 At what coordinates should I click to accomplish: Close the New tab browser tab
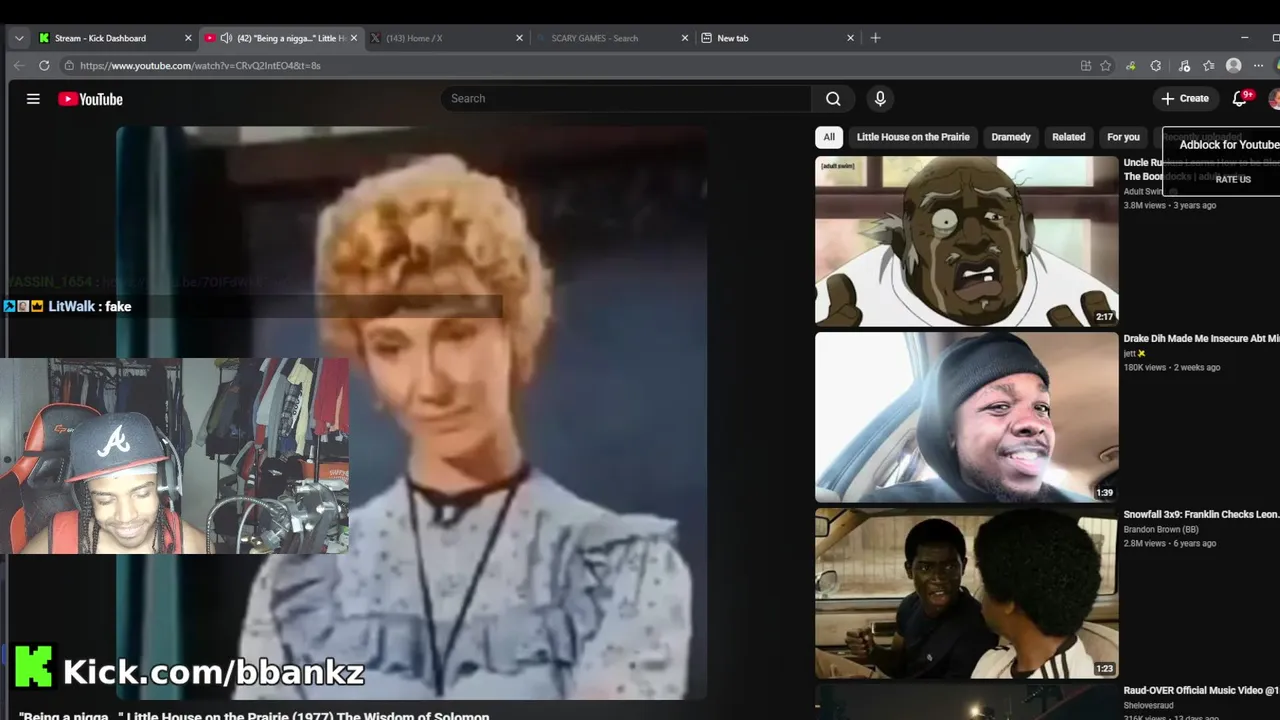point(850,38)
